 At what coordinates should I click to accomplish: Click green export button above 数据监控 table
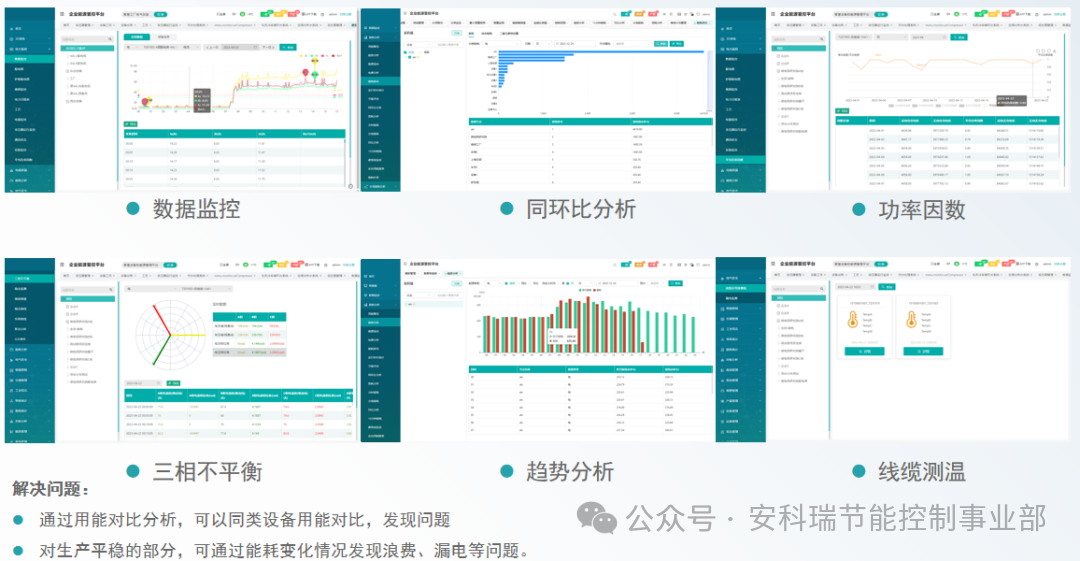pyautogui.click(x=131, y=124)
